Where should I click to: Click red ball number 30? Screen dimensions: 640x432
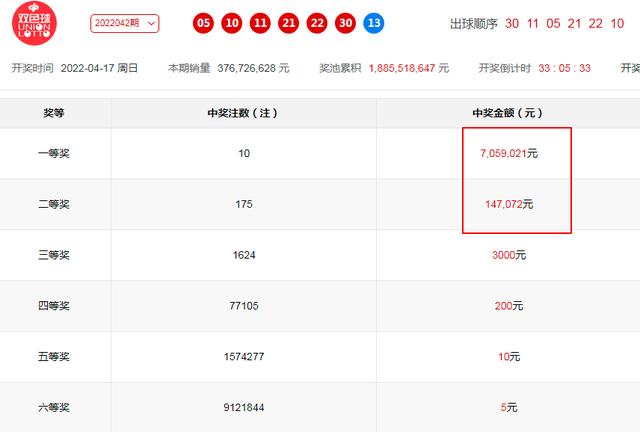tap(345, 23)
